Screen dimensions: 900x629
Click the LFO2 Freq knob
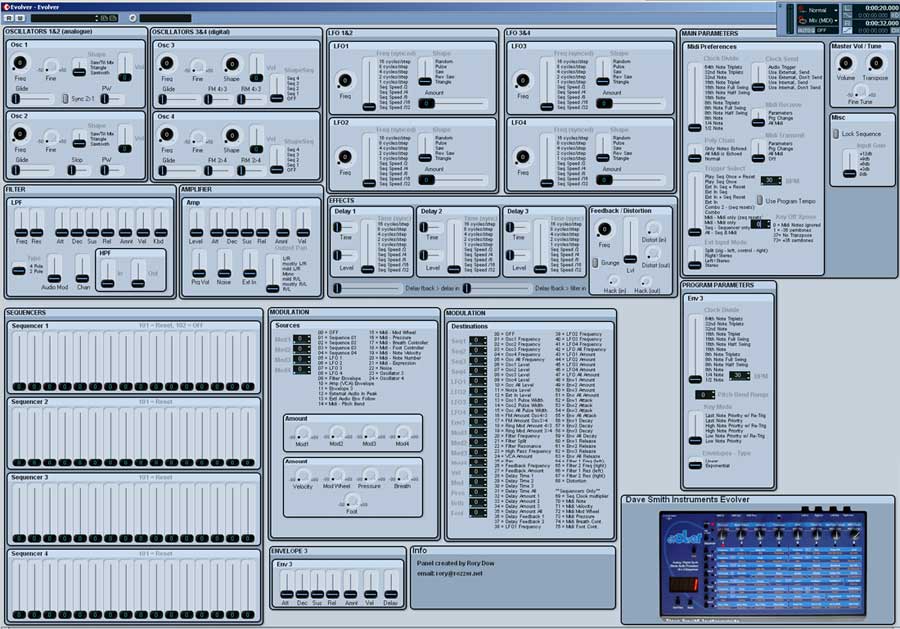(x=345, y=157)
